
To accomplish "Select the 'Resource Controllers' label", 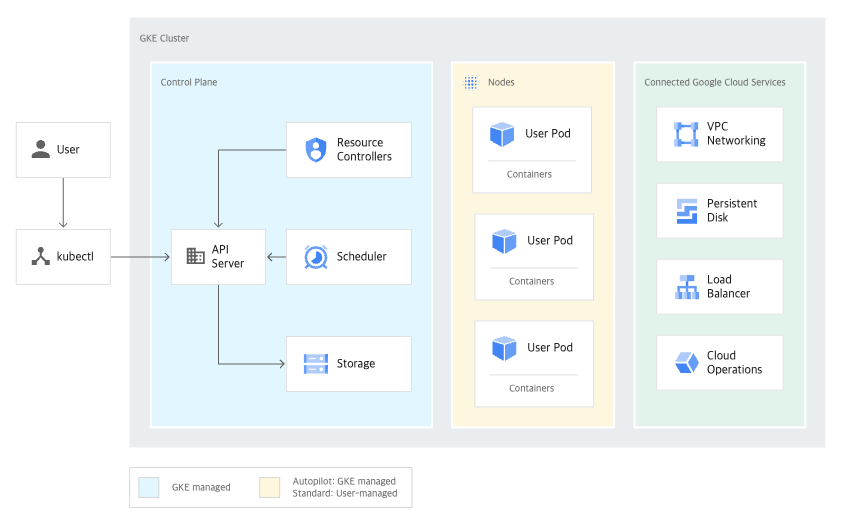I will [364, 150].
